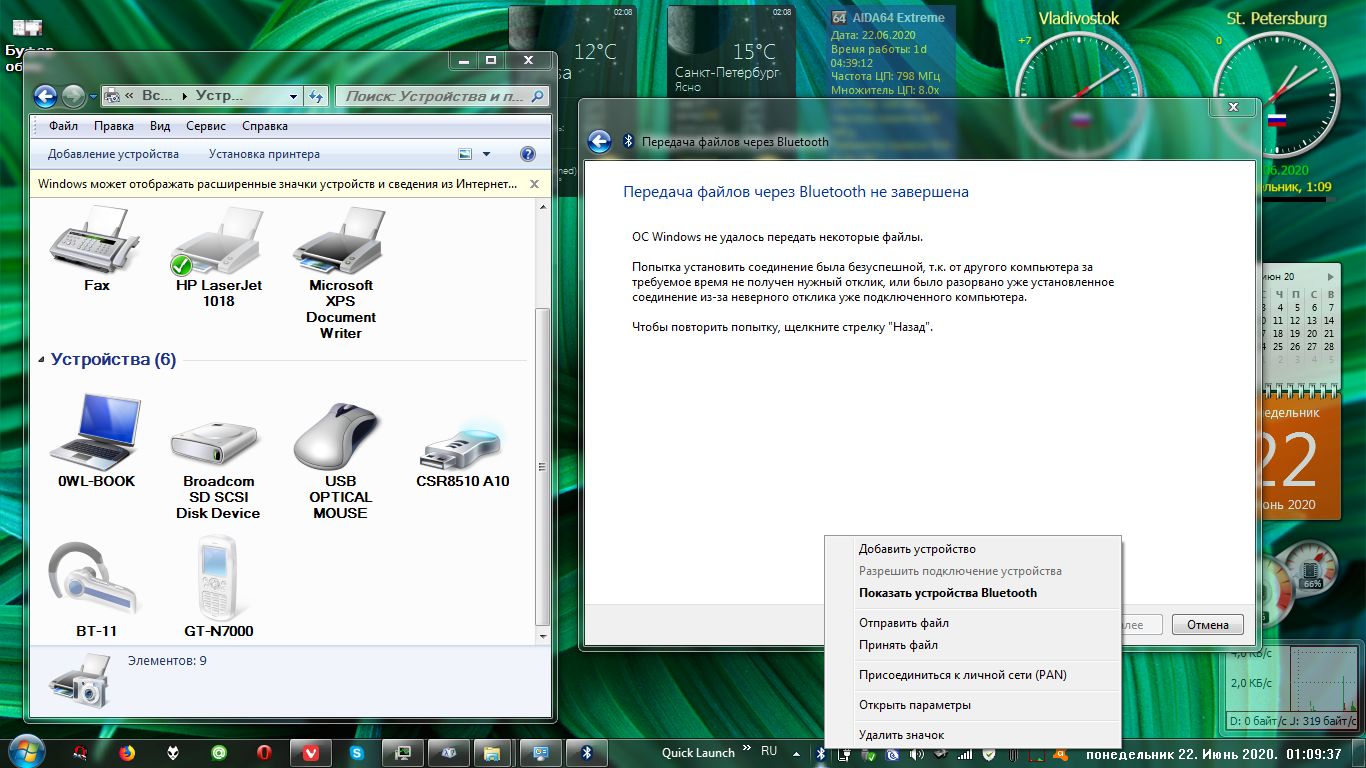1366x768 pixels.
Task: Open the Вид menu
Action: tap(160, 126)
